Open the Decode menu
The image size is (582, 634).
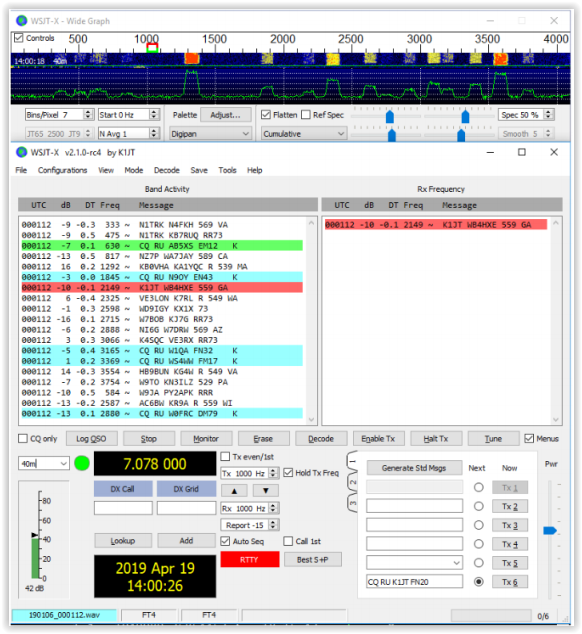point(167,170)
